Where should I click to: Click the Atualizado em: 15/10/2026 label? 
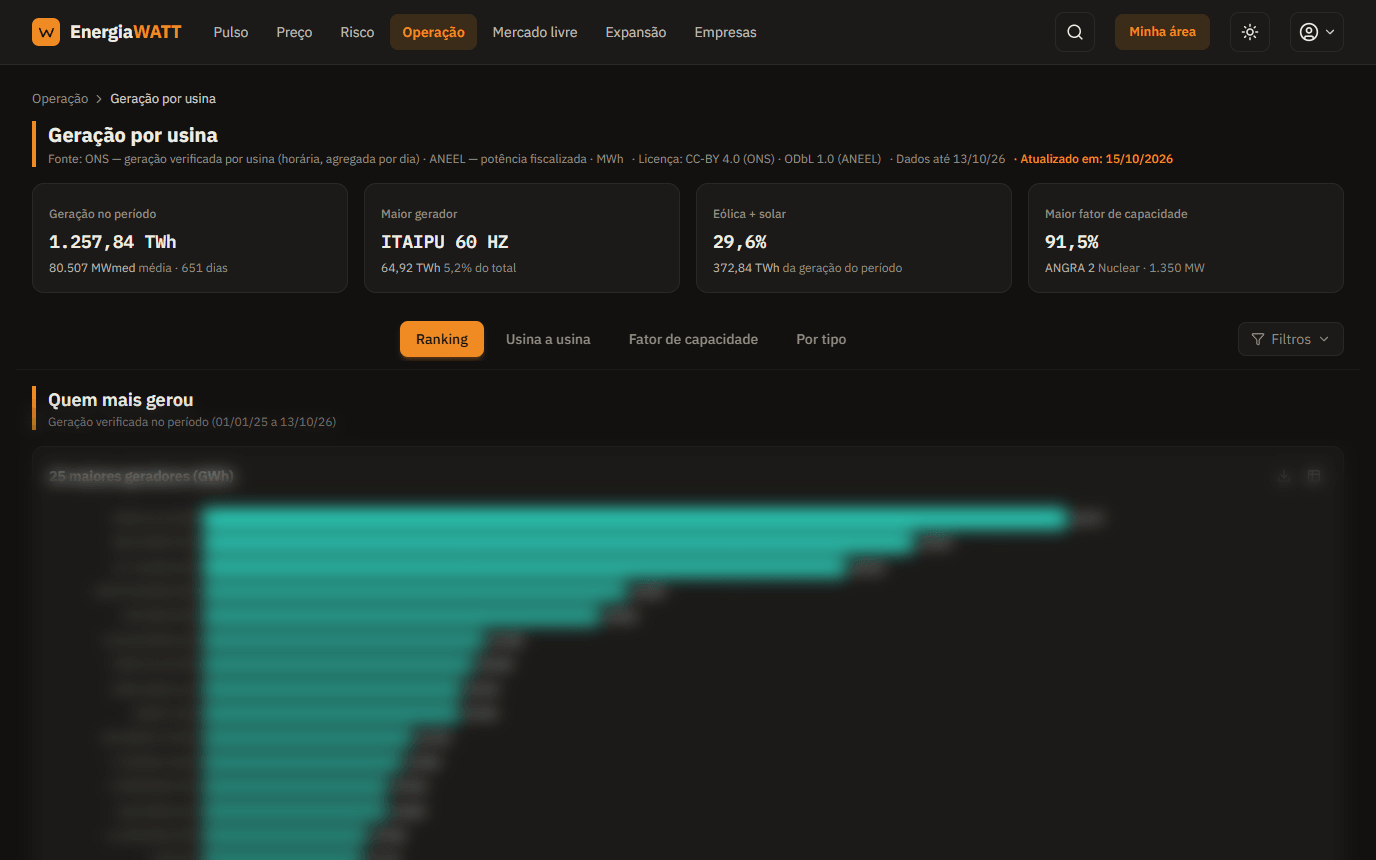[1096, 159]
